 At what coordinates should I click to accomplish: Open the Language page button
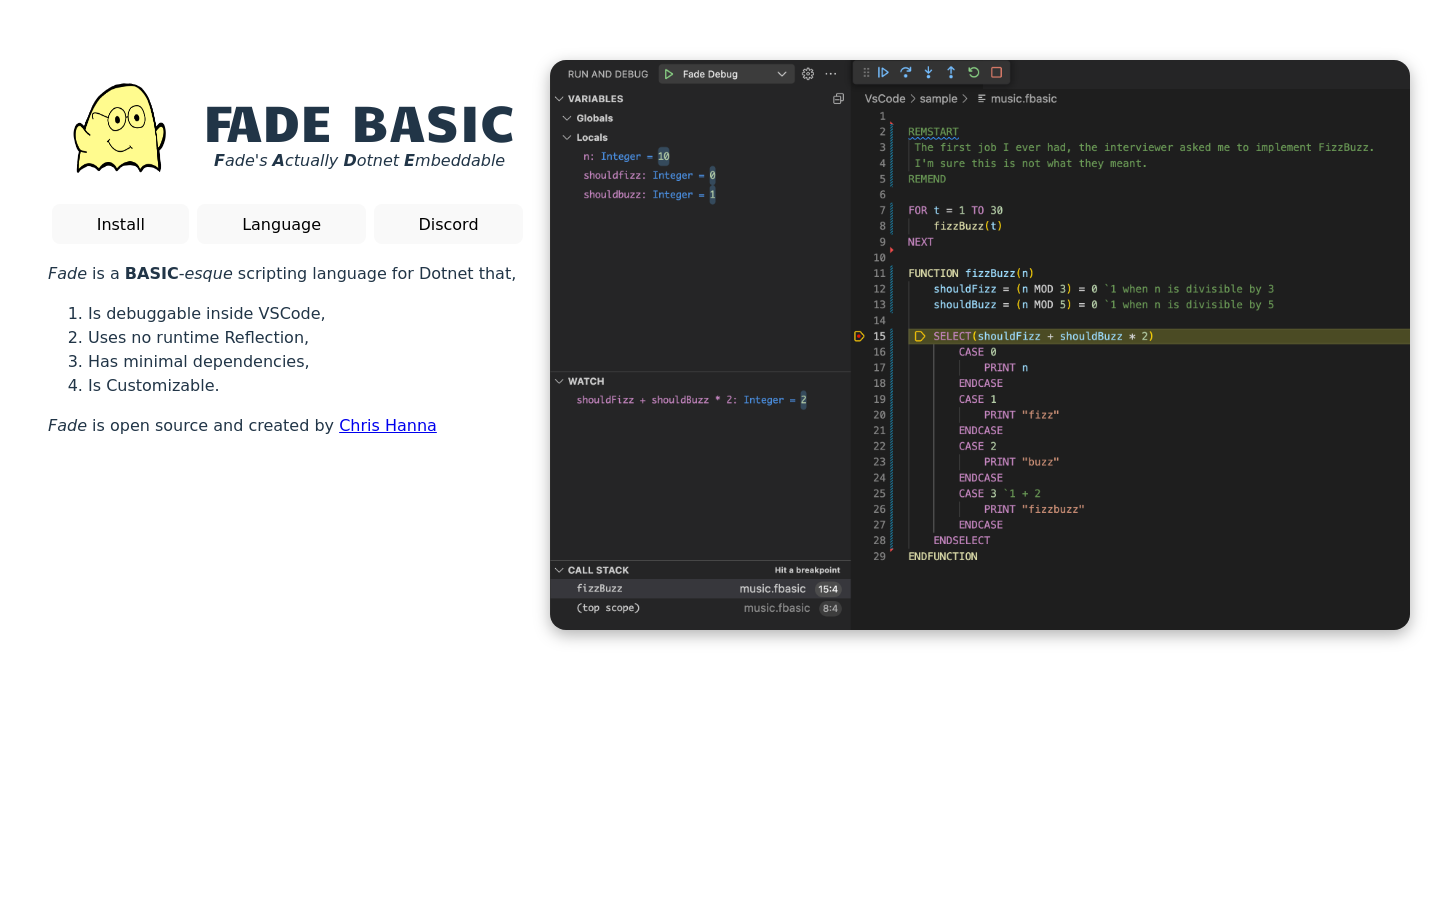click(281, 224)
